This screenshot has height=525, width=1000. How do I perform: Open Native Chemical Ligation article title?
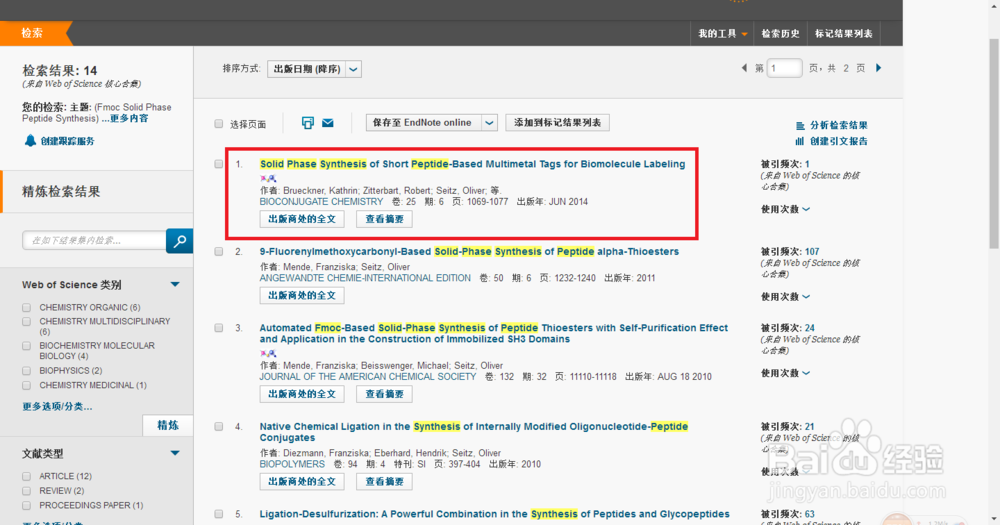click(474, 432)
